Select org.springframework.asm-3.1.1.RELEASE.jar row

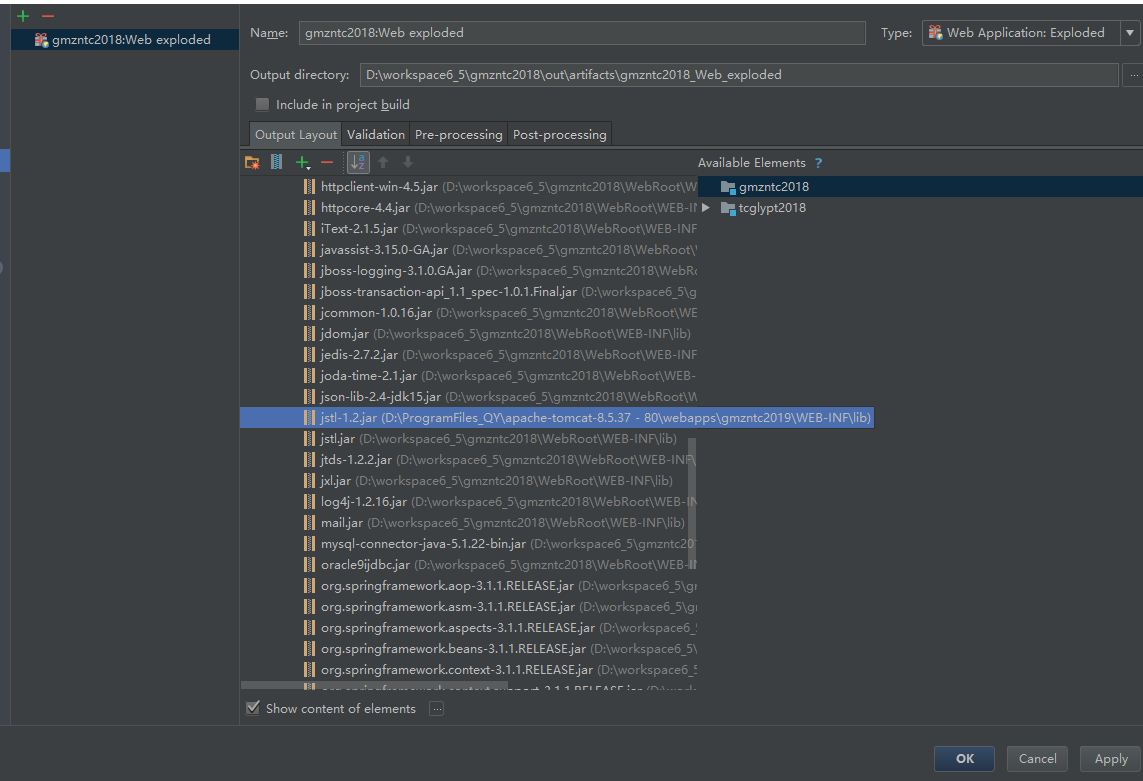click(x=469, y=607)
